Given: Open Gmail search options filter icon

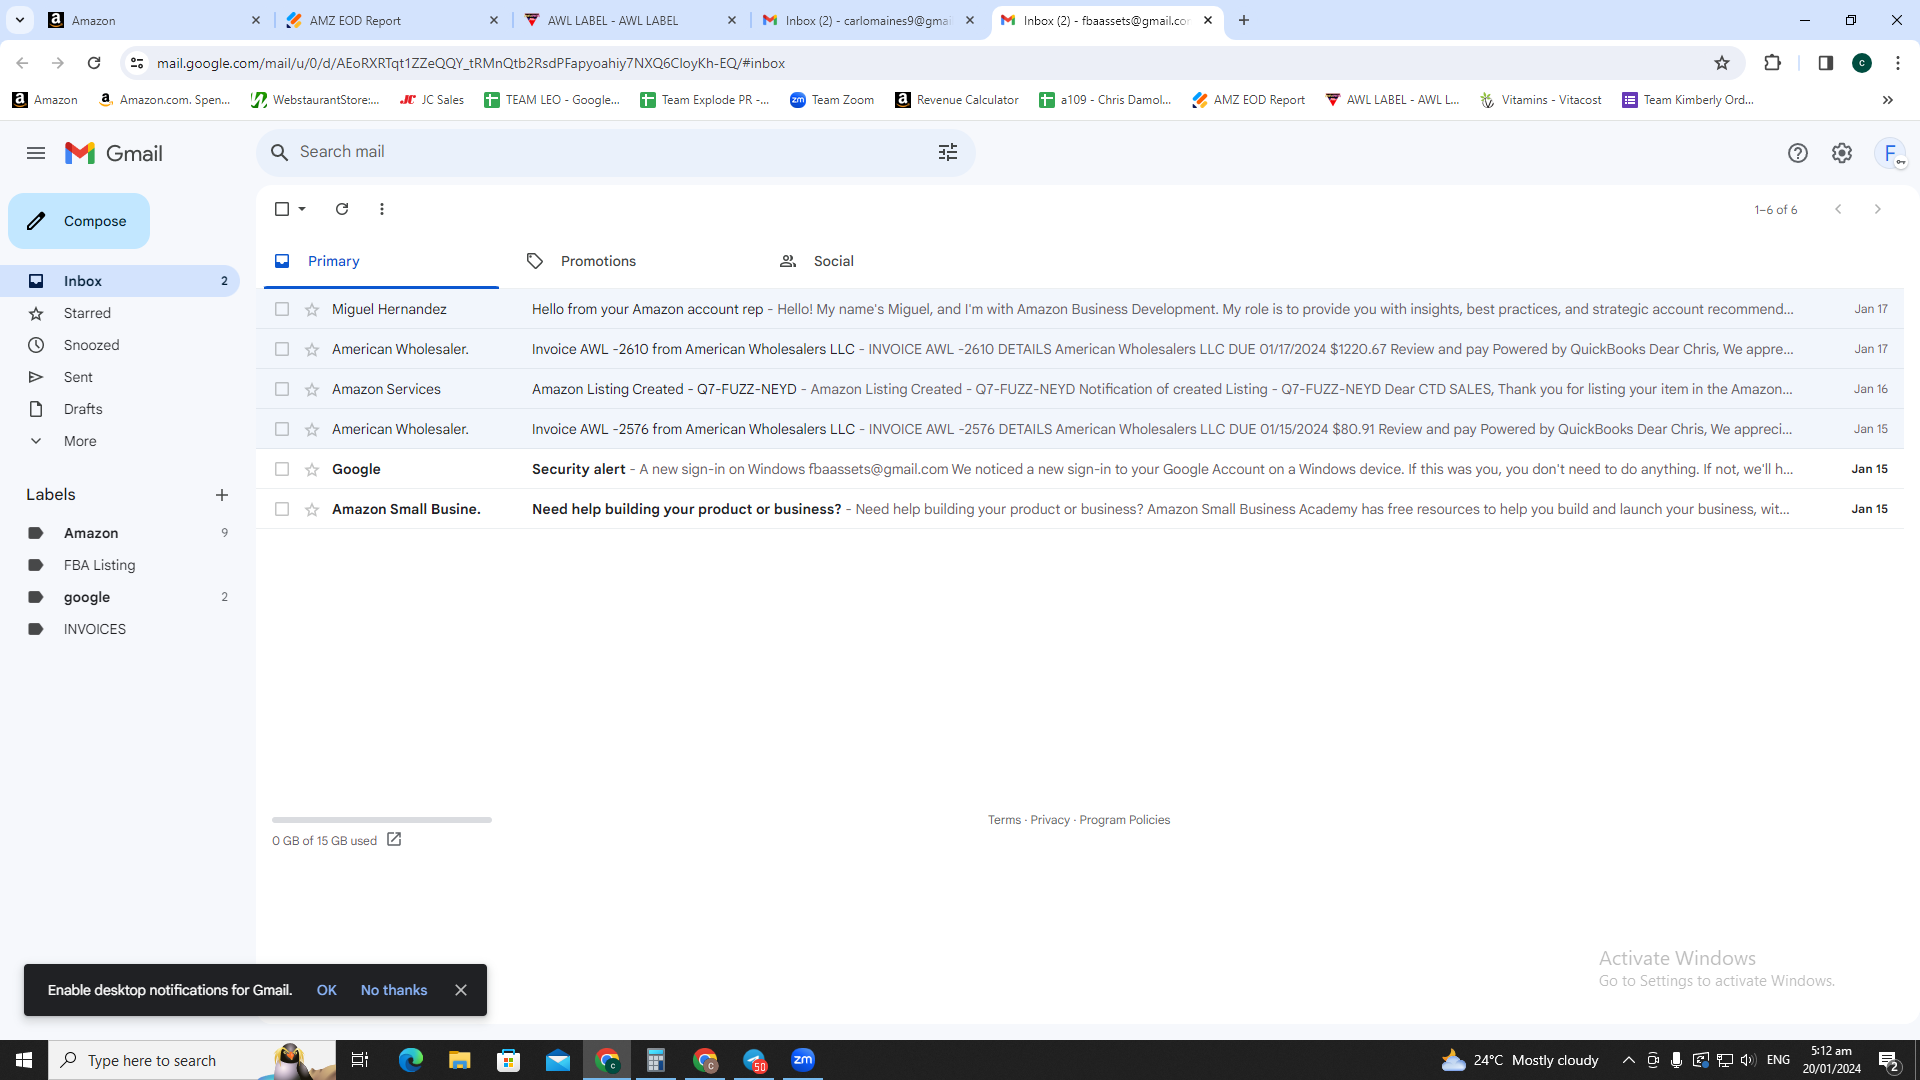Looking at the screenshot, I should [x=947, y=152].
